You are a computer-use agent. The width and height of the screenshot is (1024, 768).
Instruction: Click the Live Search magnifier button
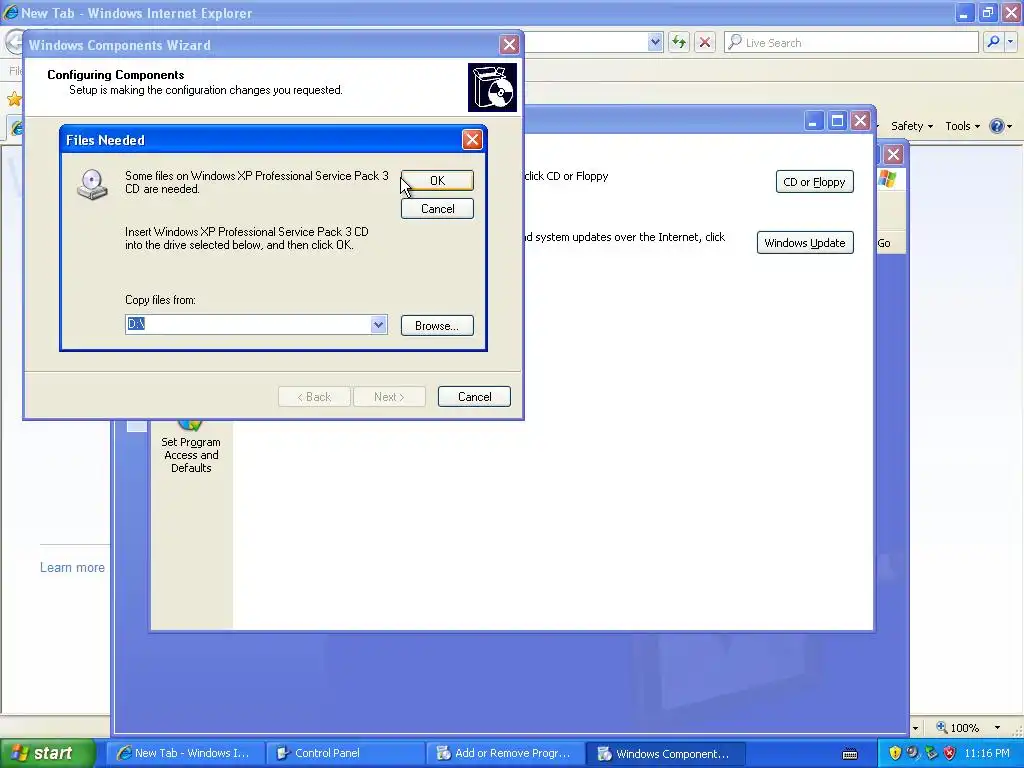click(993, 42)
